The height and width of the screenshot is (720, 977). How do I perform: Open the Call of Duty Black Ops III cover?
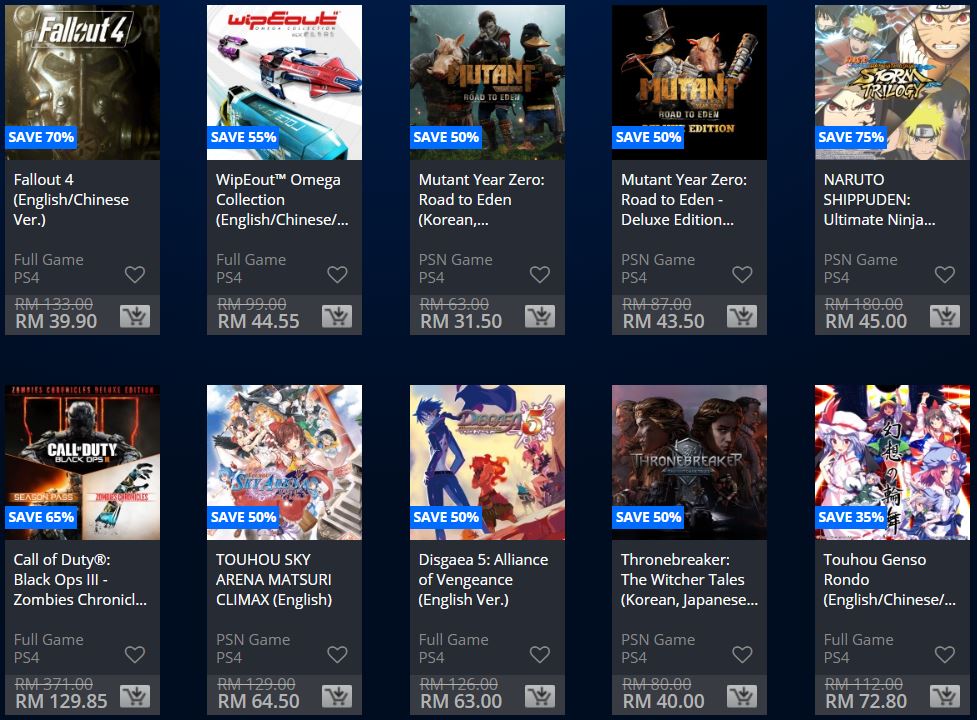pos(82,462)
